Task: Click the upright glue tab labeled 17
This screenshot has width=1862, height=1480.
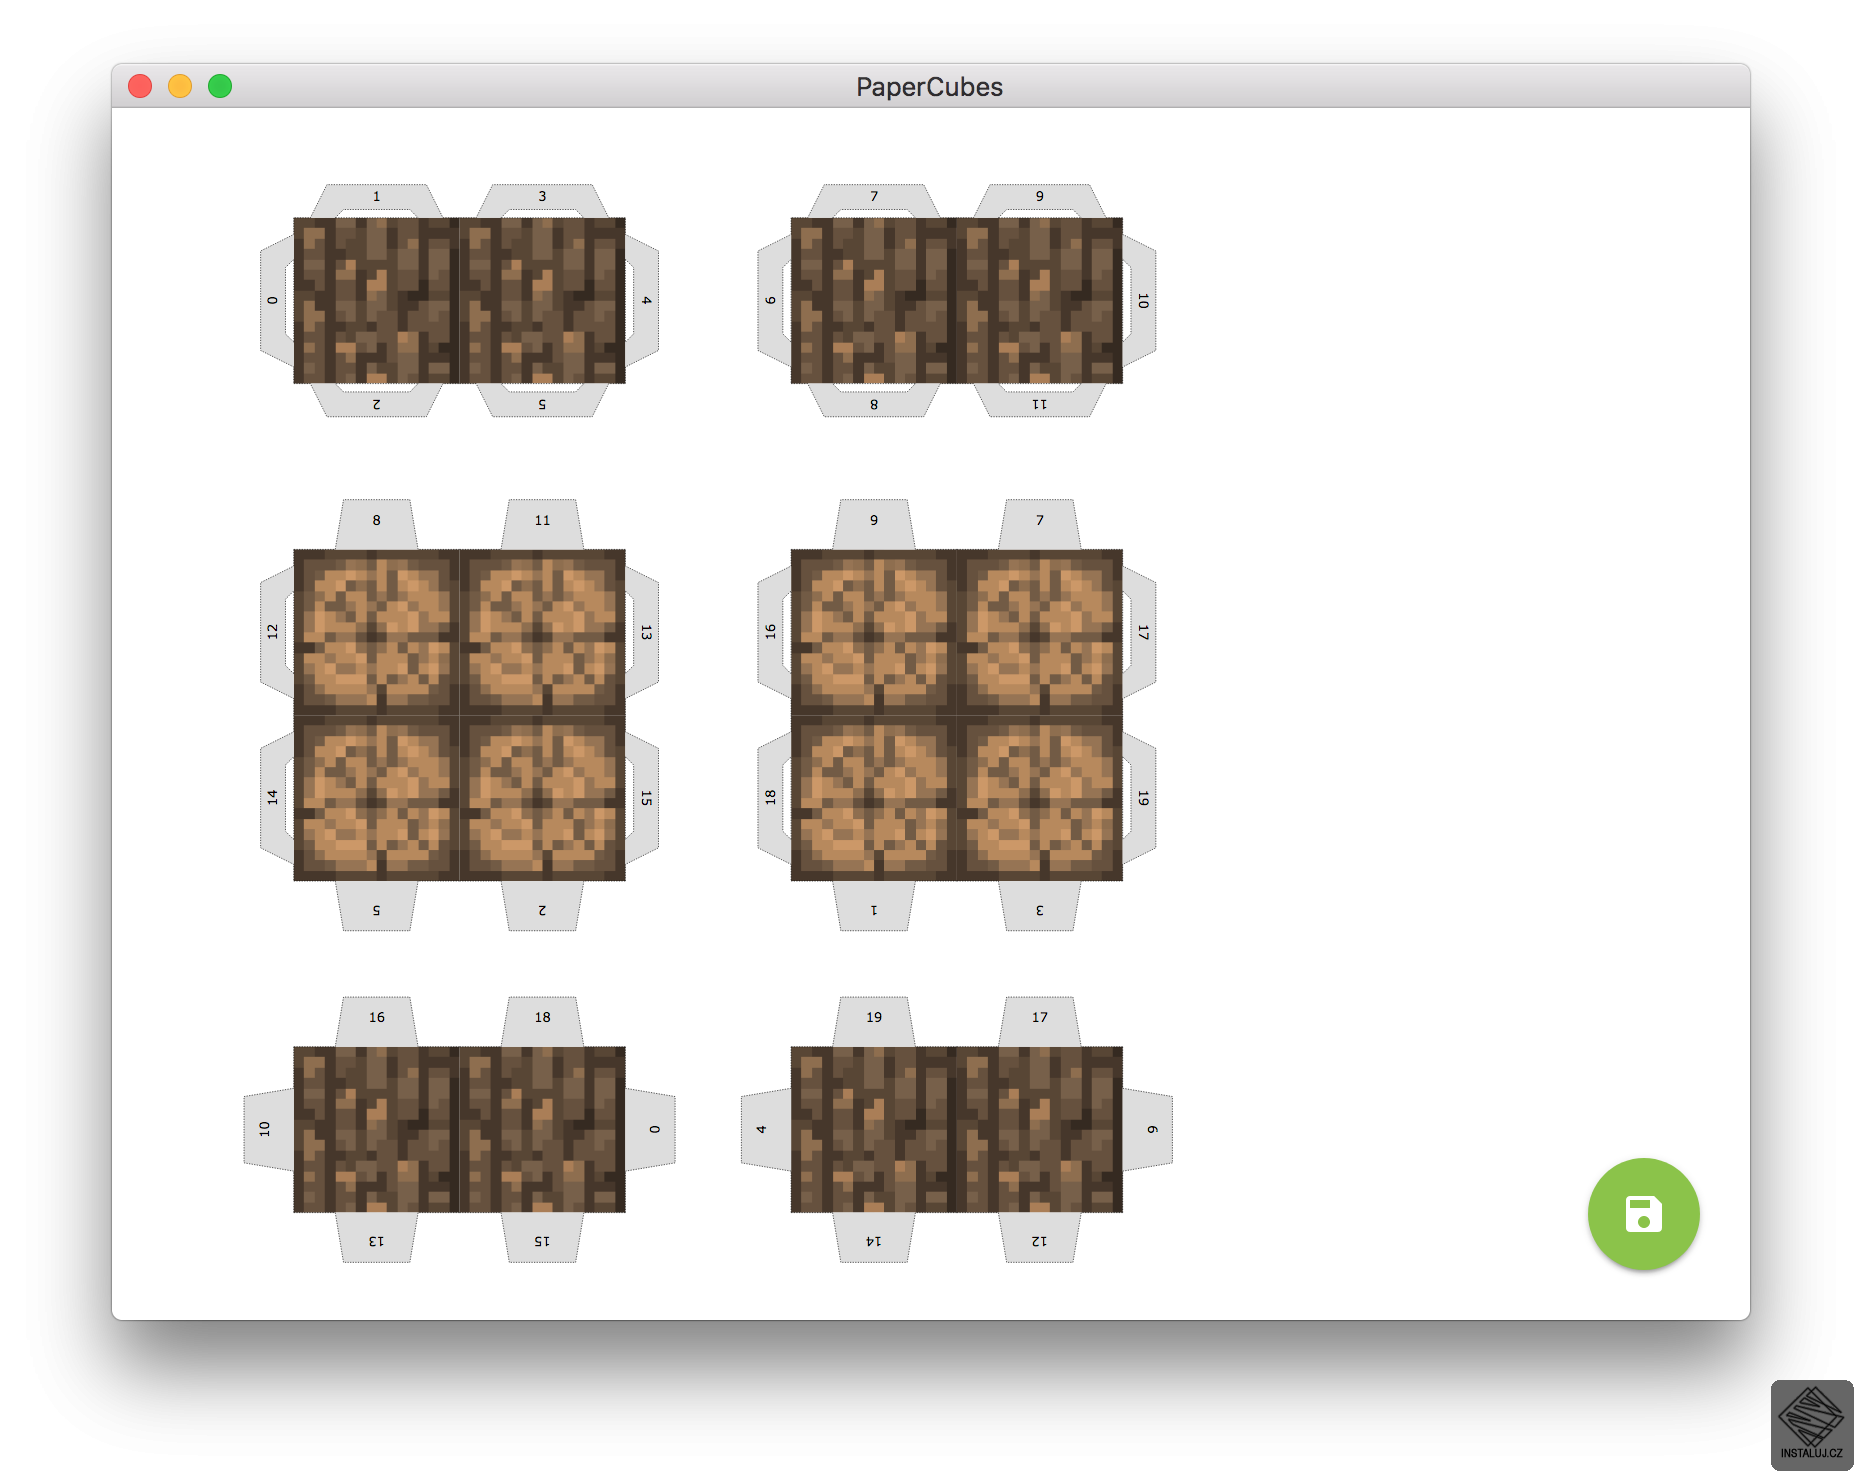Action: click(x=1040, y=1021)
